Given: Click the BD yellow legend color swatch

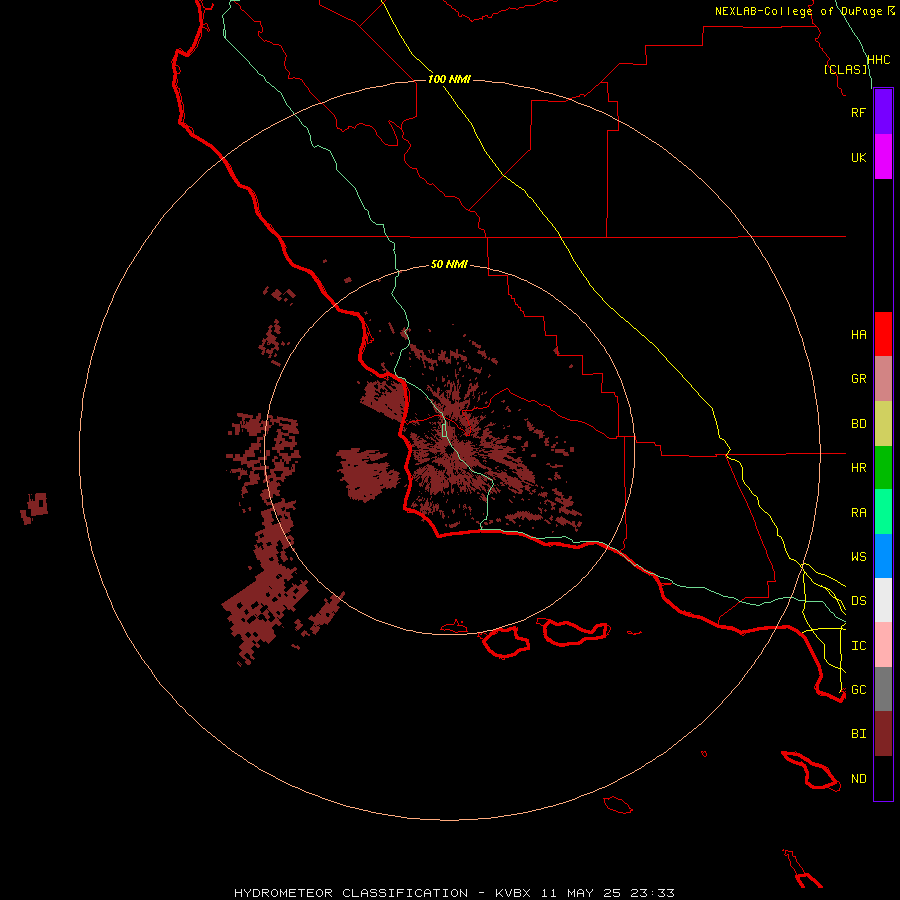Looking at the screenshot, I should [x=883, y=424].
